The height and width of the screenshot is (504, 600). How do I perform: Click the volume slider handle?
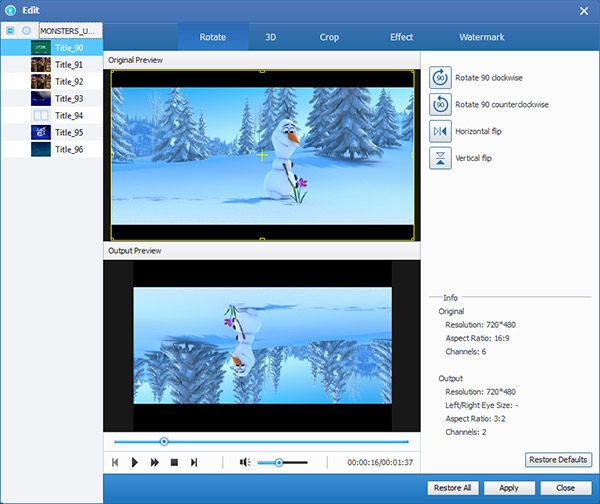[x=279, y=463]
